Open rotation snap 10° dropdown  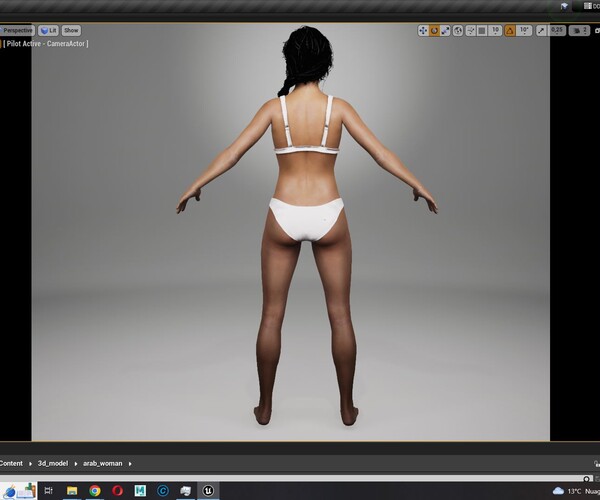[524, 31]
